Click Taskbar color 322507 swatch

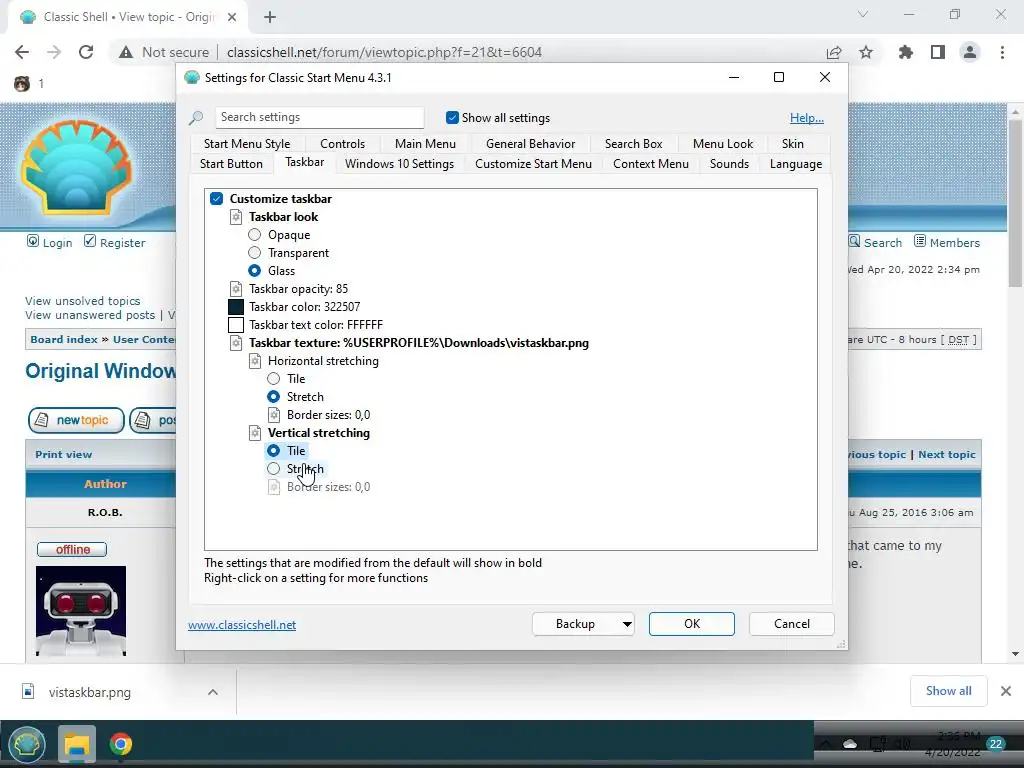(x=236, y=307)
